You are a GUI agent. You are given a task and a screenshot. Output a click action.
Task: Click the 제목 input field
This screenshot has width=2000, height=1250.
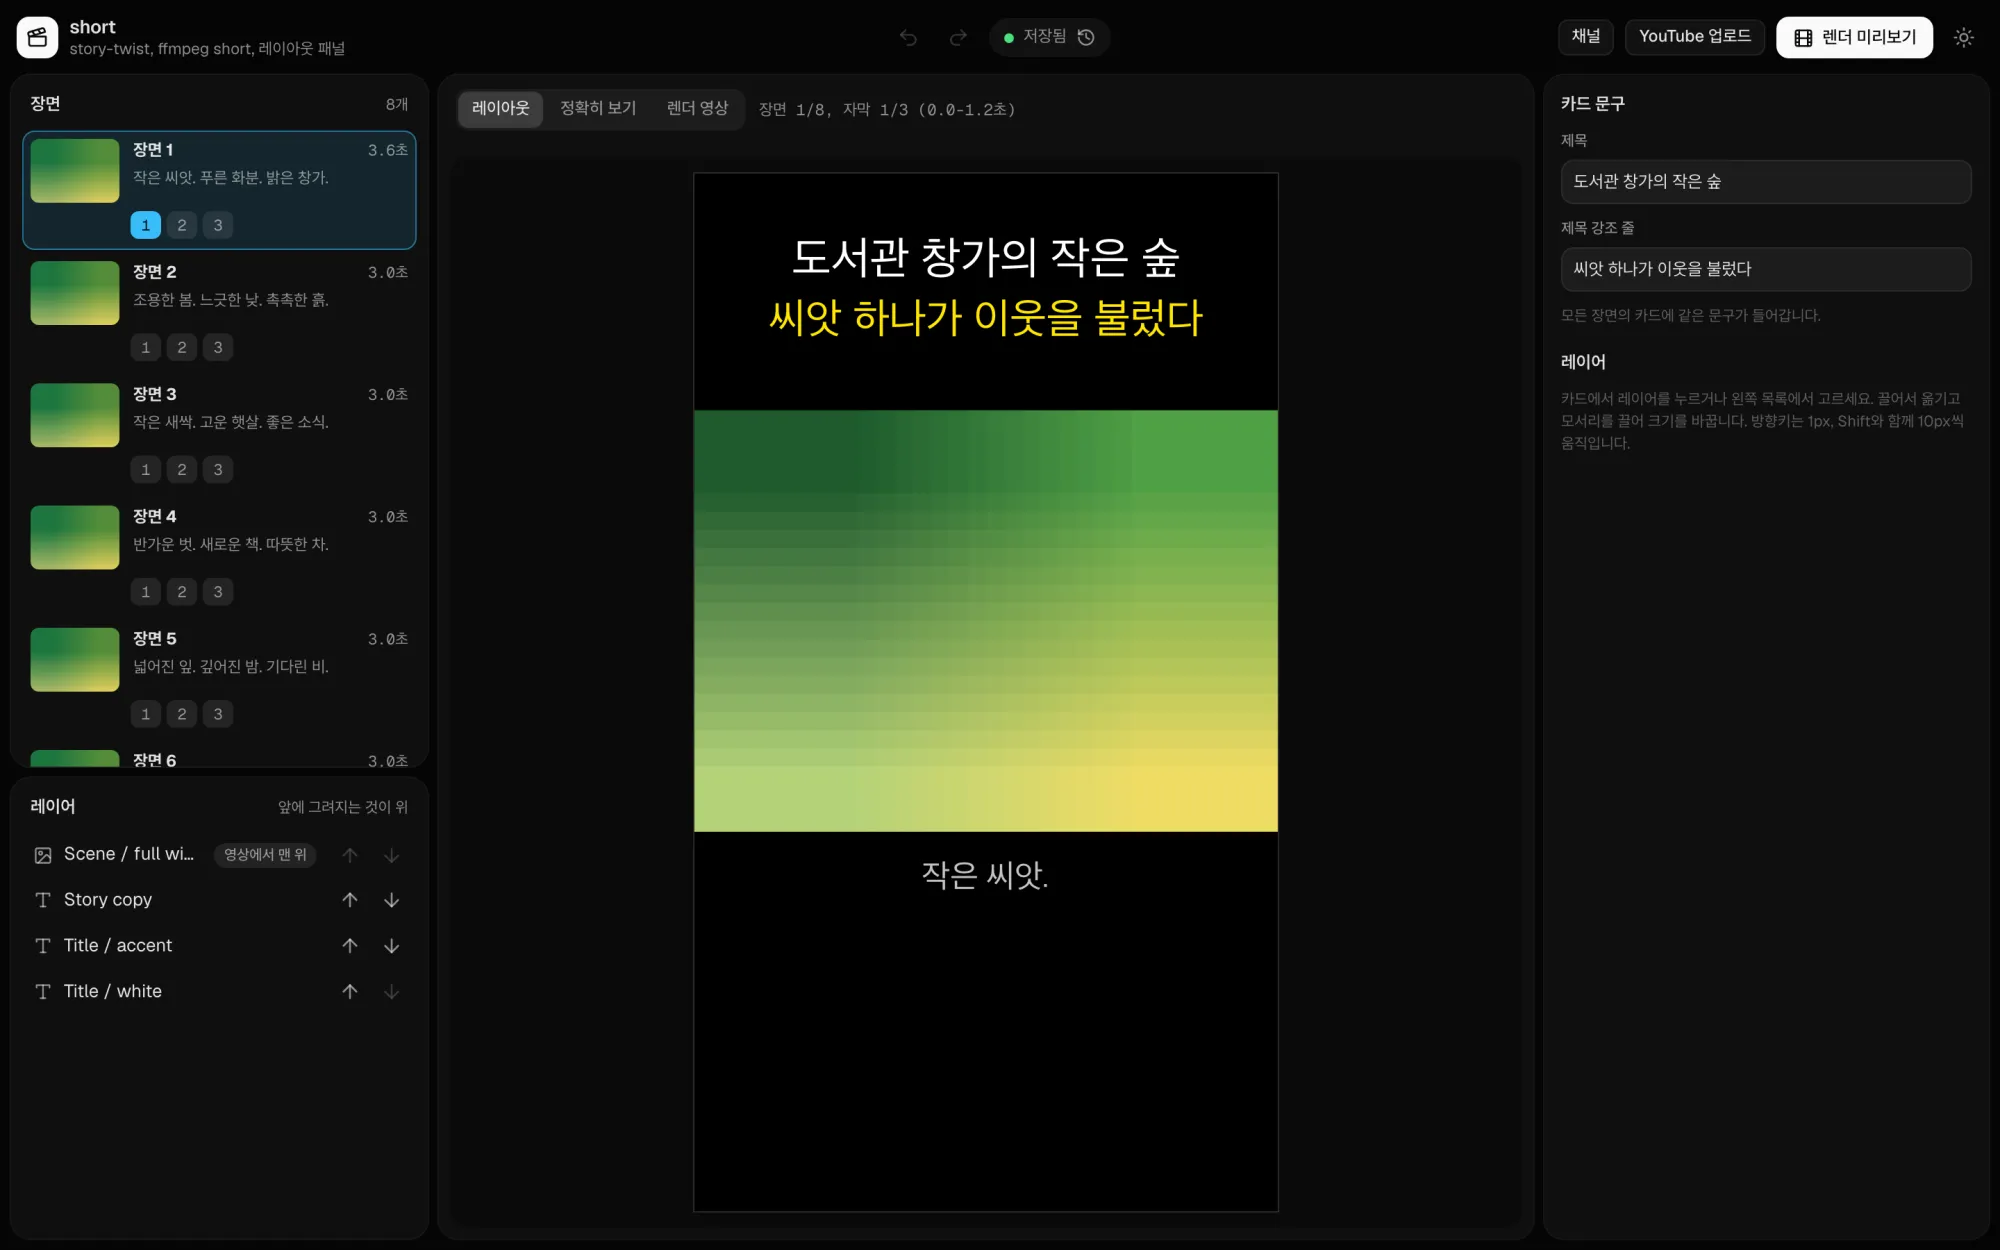coord(1765,182)
